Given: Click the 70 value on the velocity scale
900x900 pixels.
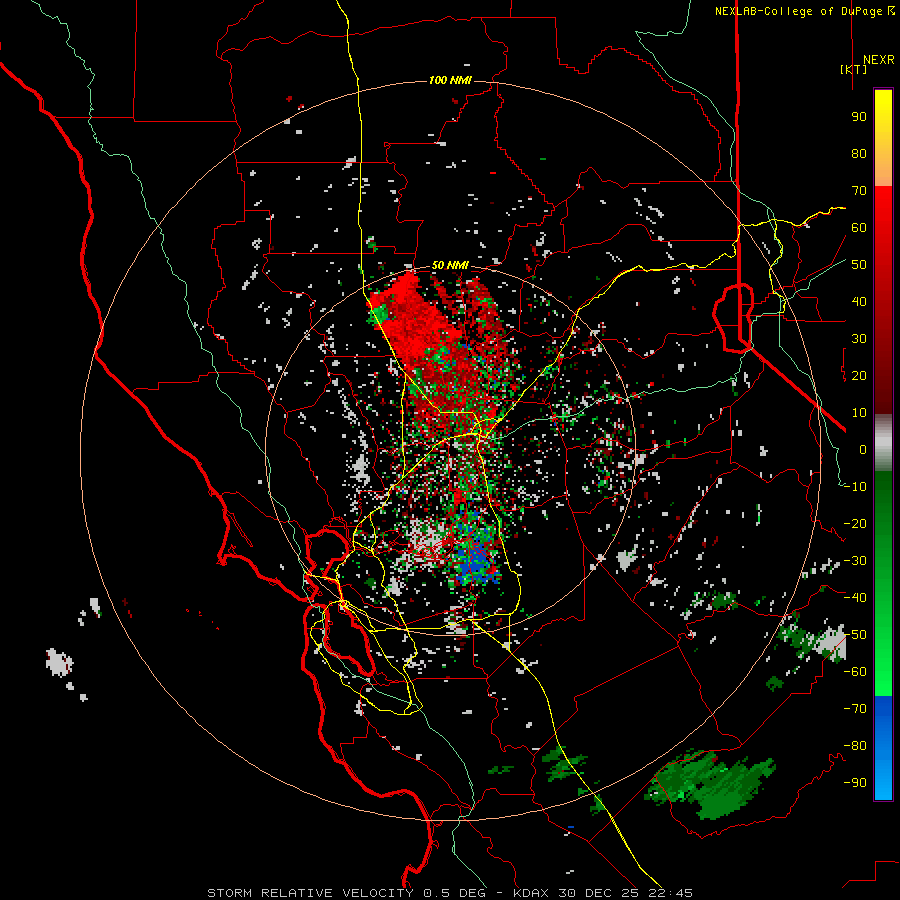Looking at the screenshot, I should (859, 191).
